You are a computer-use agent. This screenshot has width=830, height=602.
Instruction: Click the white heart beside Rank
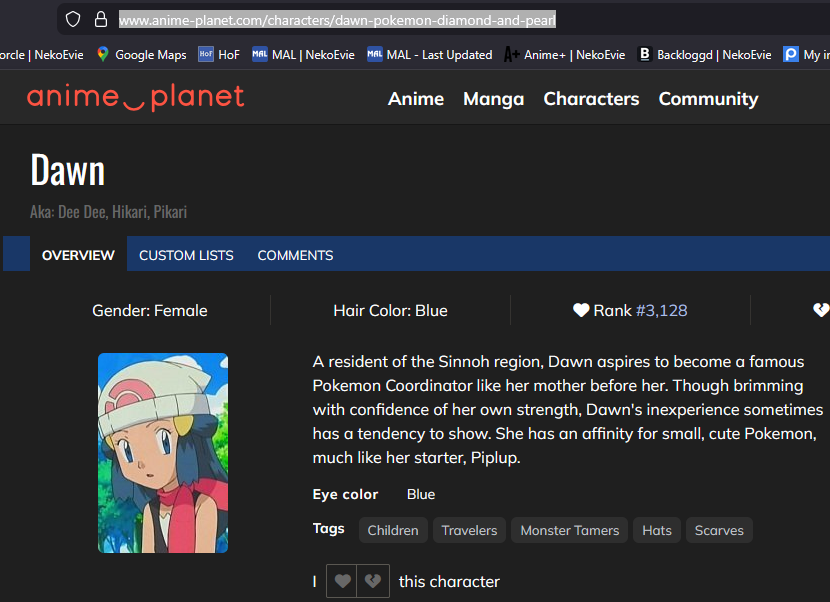[x=581, y=310]
